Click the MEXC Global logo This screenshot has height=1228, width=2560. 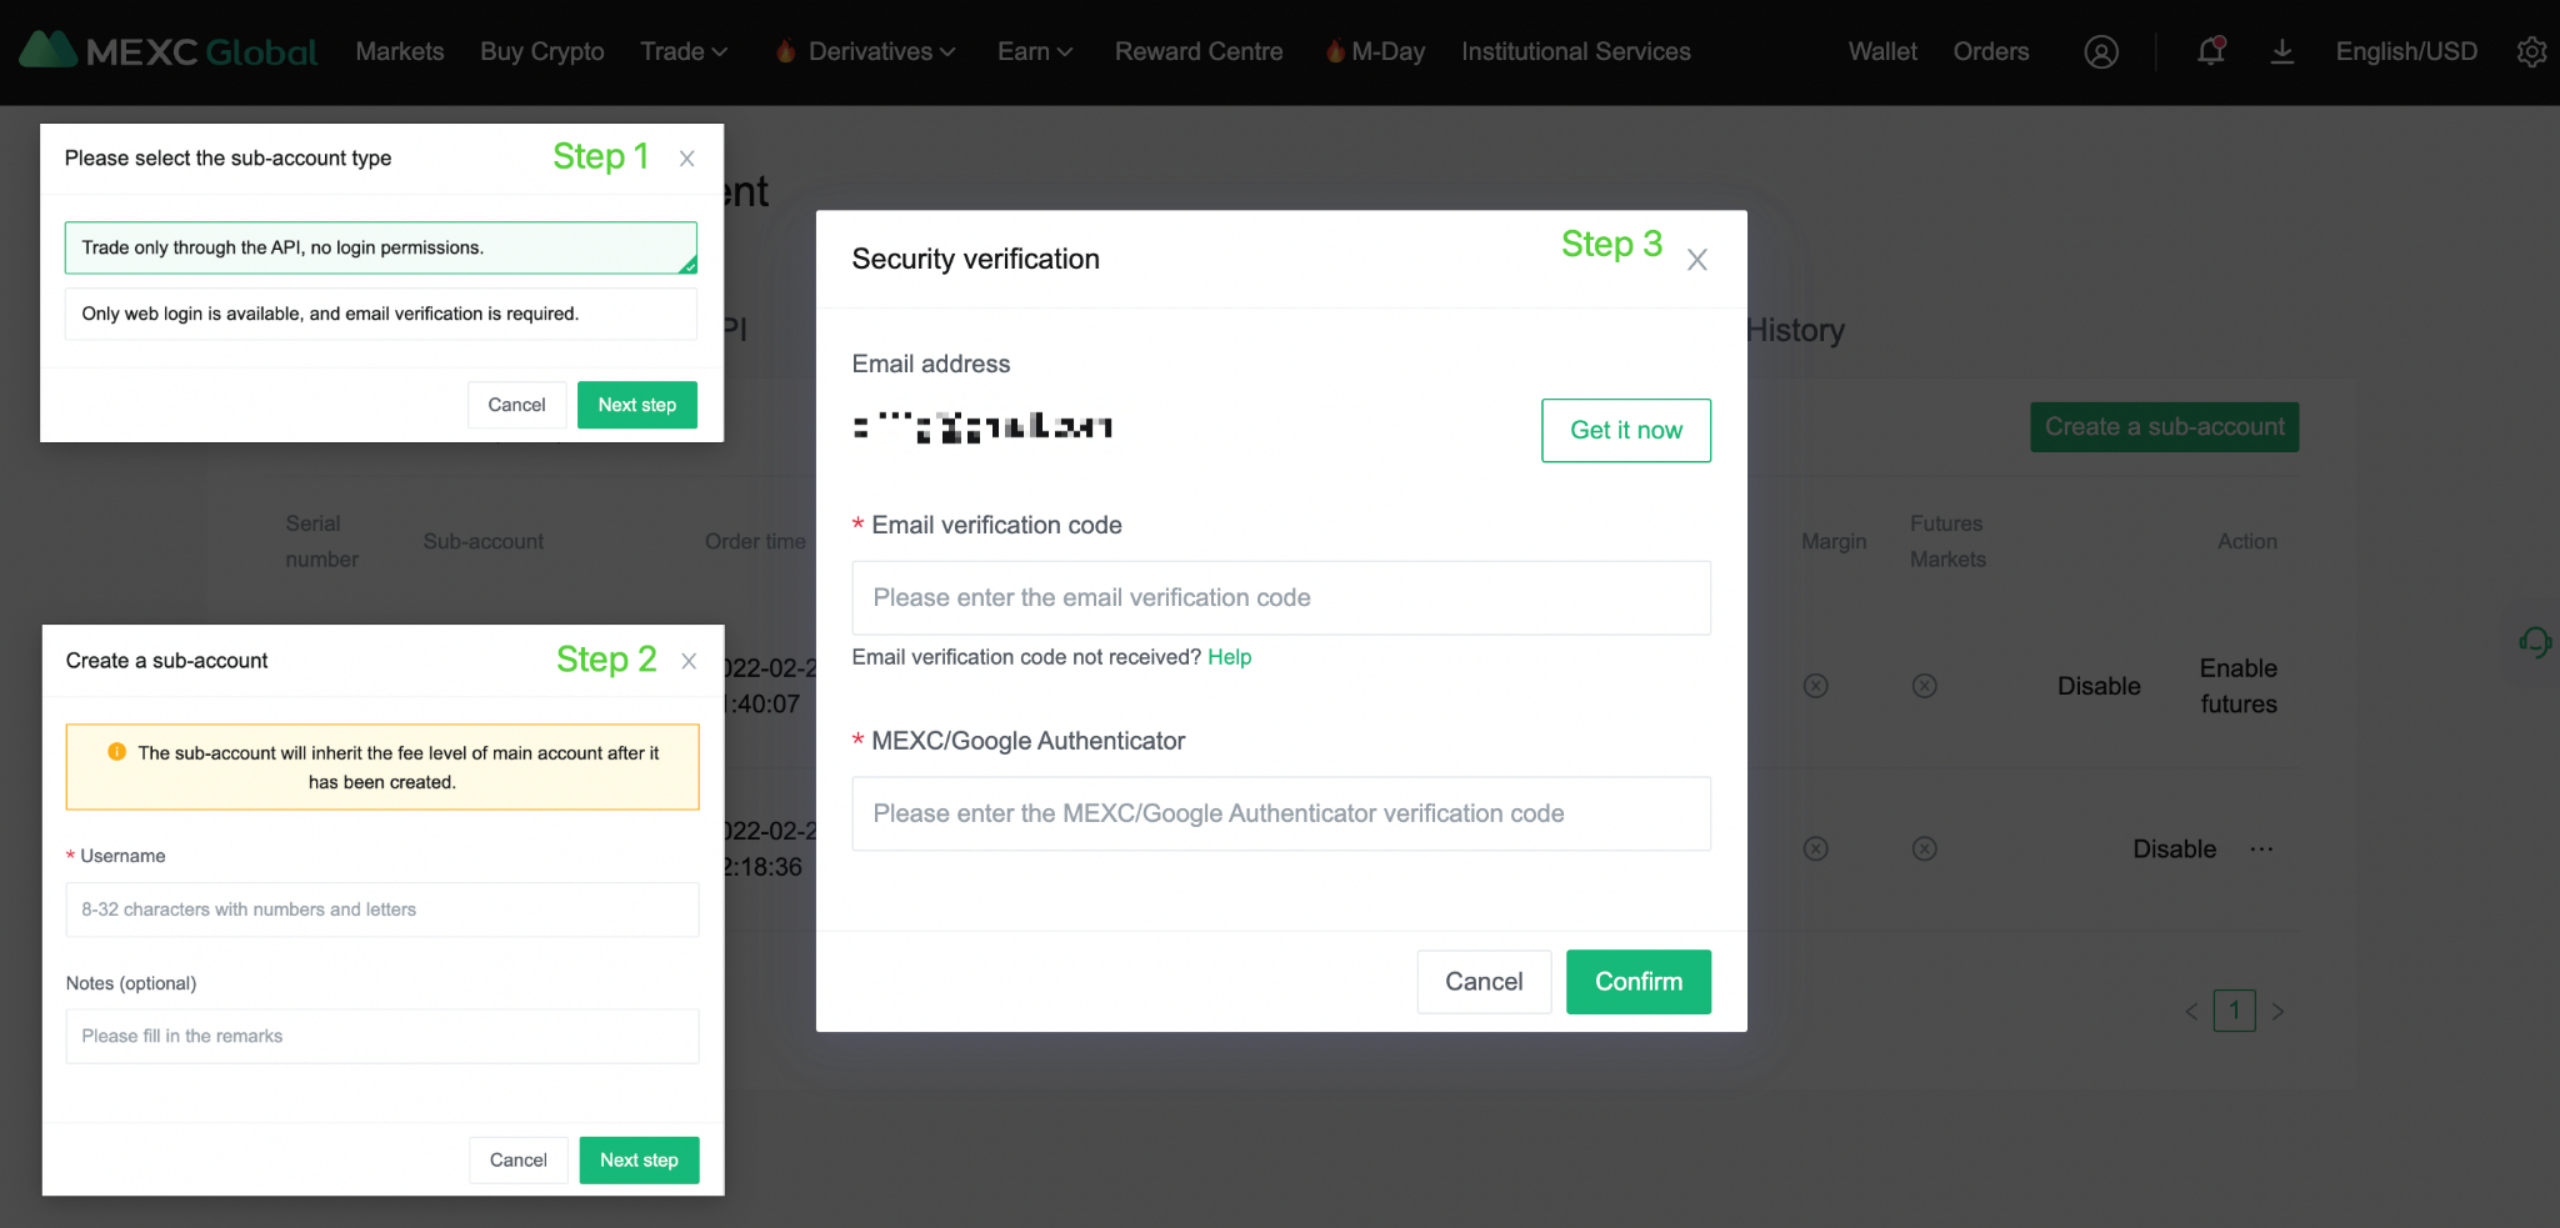[x=168, y=51]
